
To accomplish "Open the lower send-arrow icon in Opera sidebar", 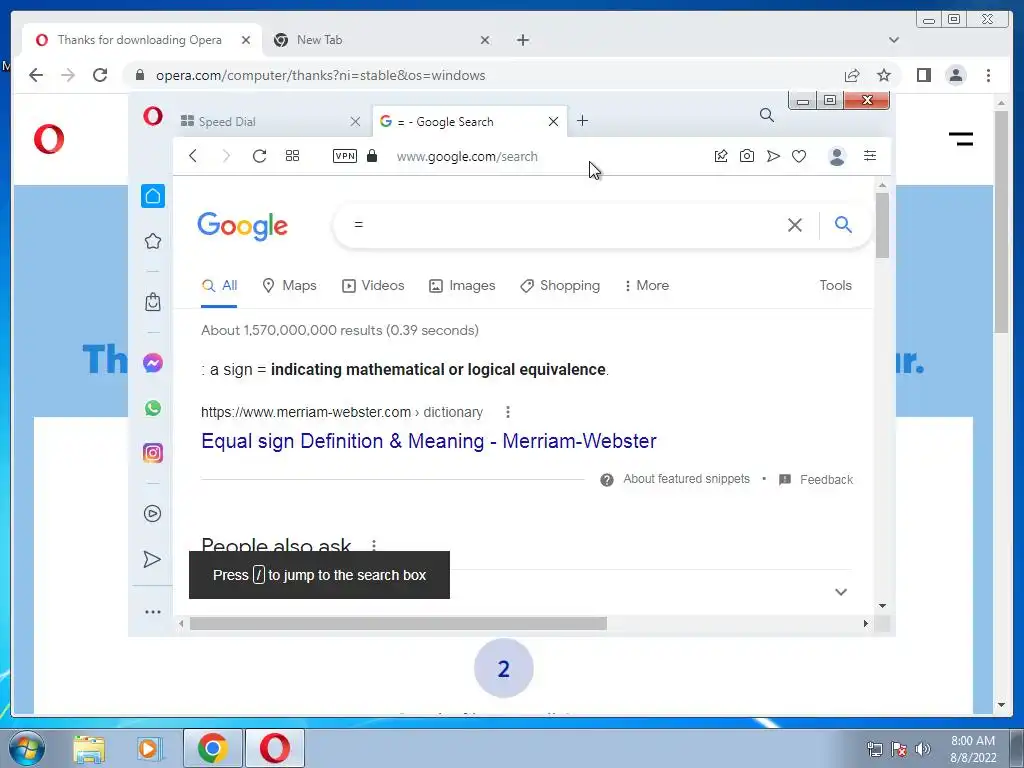I will click(152, 559).
